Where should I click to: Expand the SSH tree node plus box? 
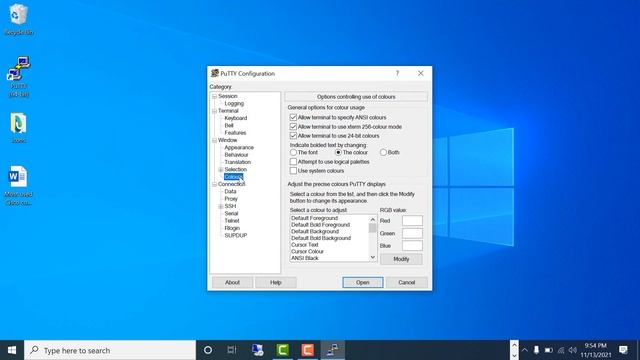[x=221, y=207]
